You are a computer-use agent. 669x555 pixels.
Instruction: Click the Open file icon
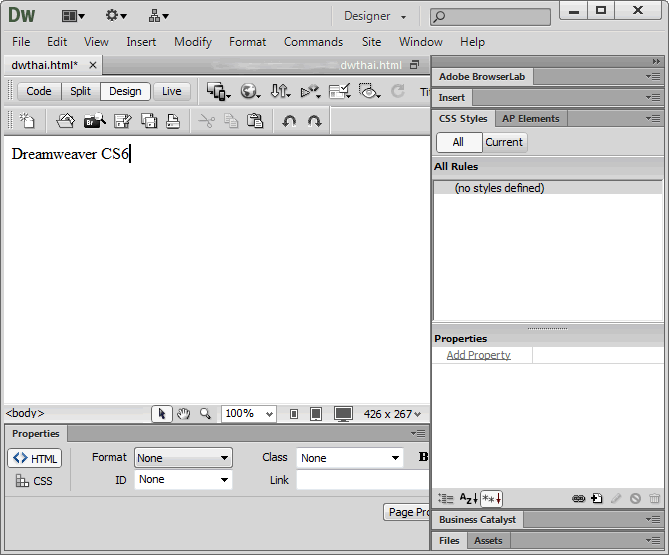point(65,121)
